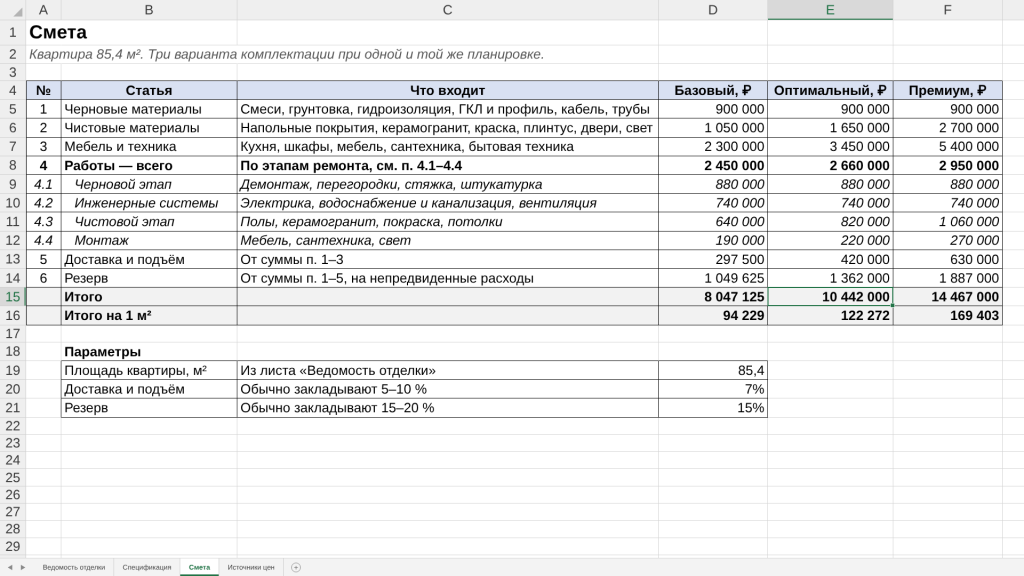Screen dimensions: 1024x576
Task: Open the «Спецификация» sheet tab
Action: [147, 568]
